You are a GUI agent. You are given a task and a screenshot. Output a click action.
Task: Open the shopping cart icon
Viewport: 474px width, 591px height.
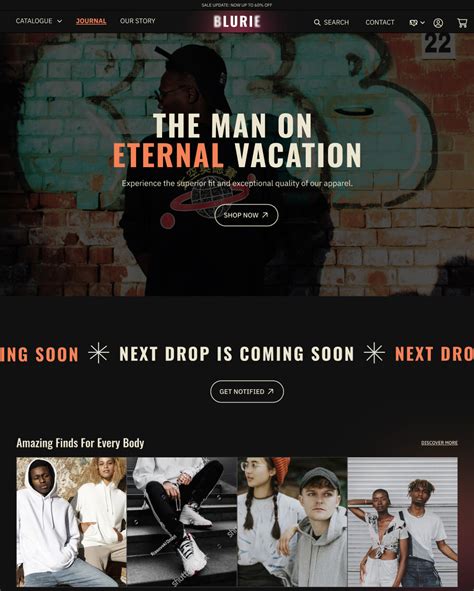(462, 23)
